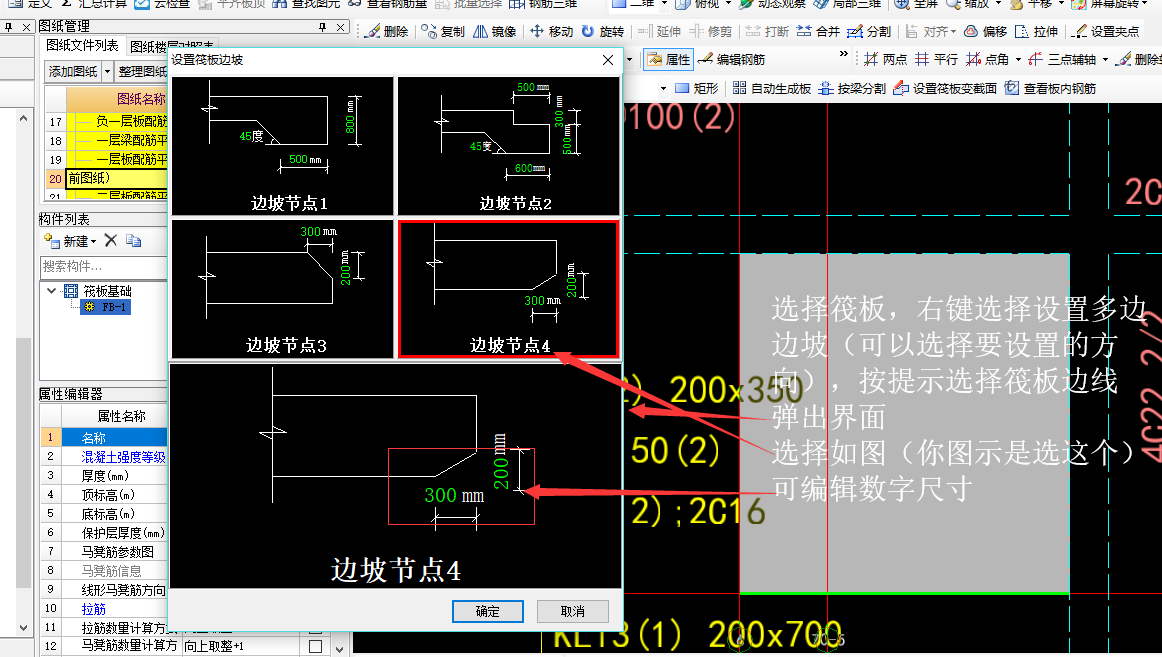Click the 合并 (Merge) tool

point(818,32)
